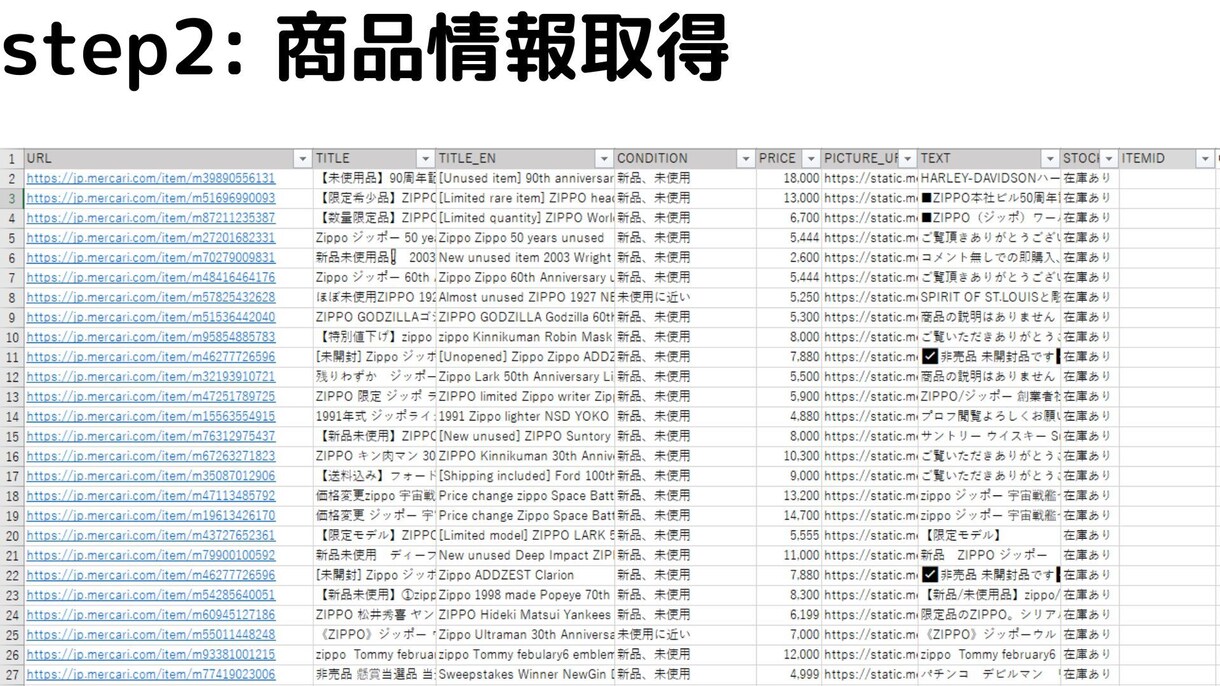1220x686 pixels.
Task: Open link ending m60945127186
Action: pos(151,615)
